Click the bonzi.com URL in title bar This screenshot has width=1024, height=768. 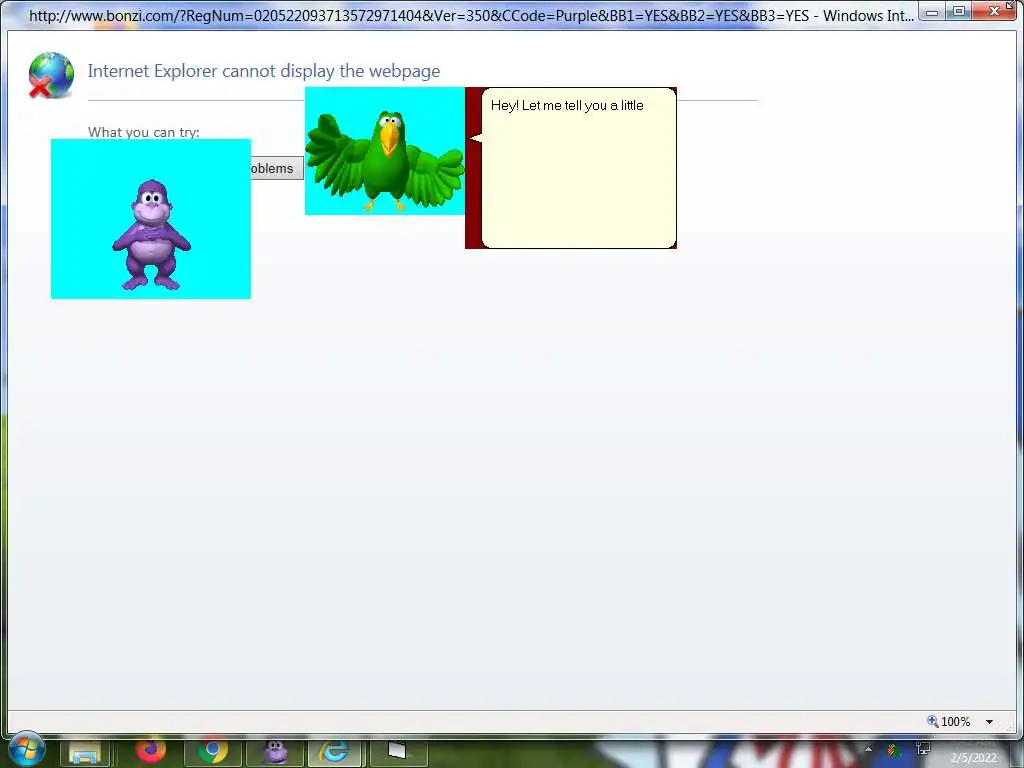click(419, 15)
